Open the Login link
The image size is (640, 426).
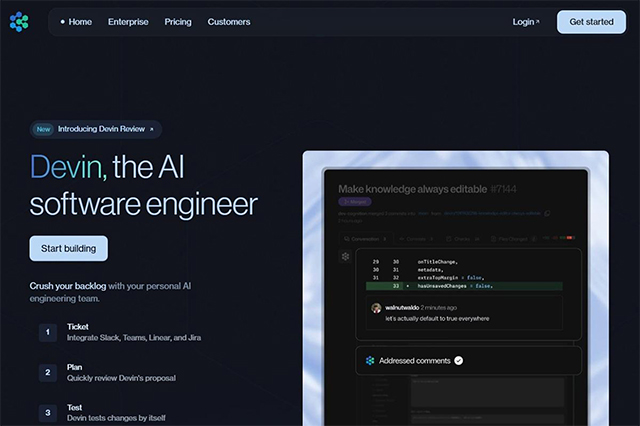pyautogui.click(x=525, y=21)
